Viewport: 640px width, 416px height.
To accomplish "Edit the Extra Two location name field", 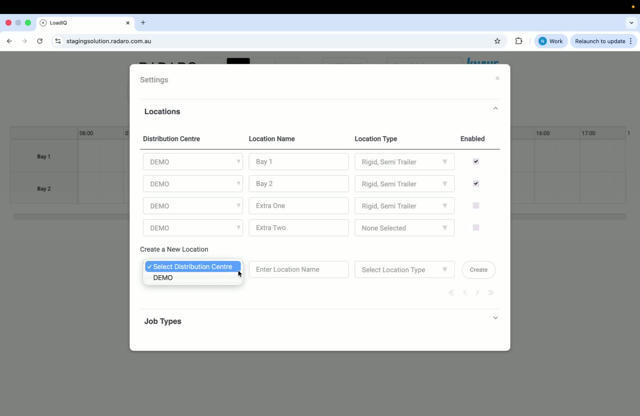I will coord(298,228).
